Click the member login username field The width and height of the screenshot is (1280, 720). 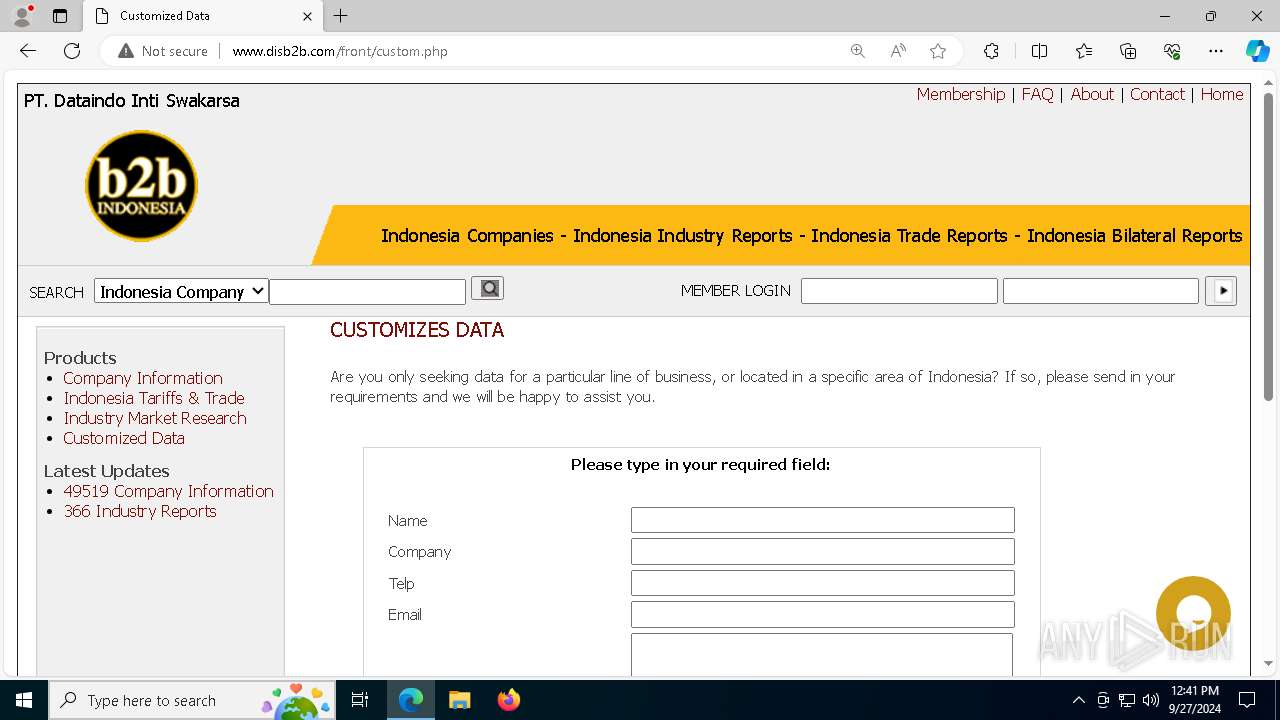899,291
